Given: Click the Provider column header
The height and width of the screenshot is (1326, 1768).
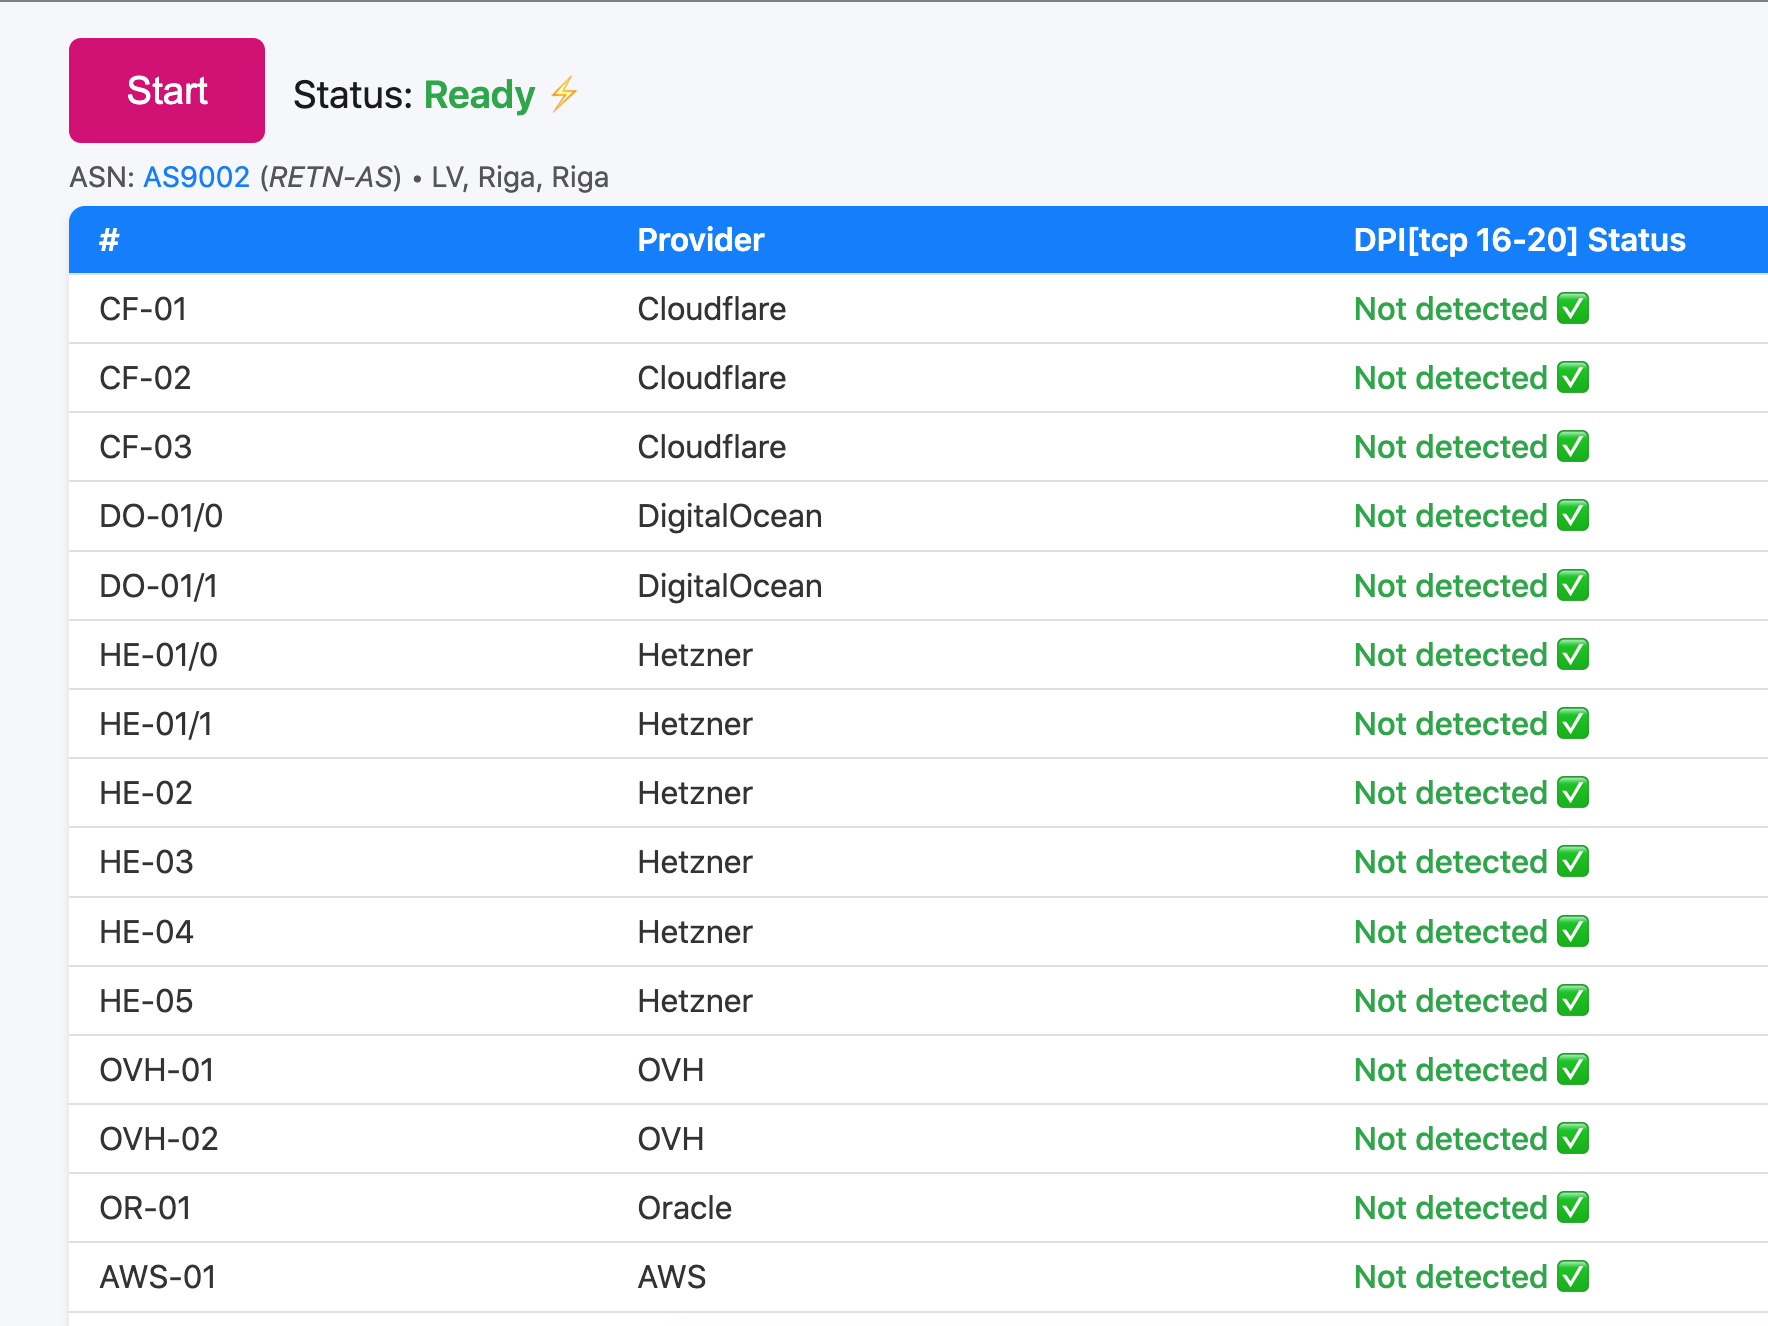Looking at the screenshot, I should coord(700,240).
